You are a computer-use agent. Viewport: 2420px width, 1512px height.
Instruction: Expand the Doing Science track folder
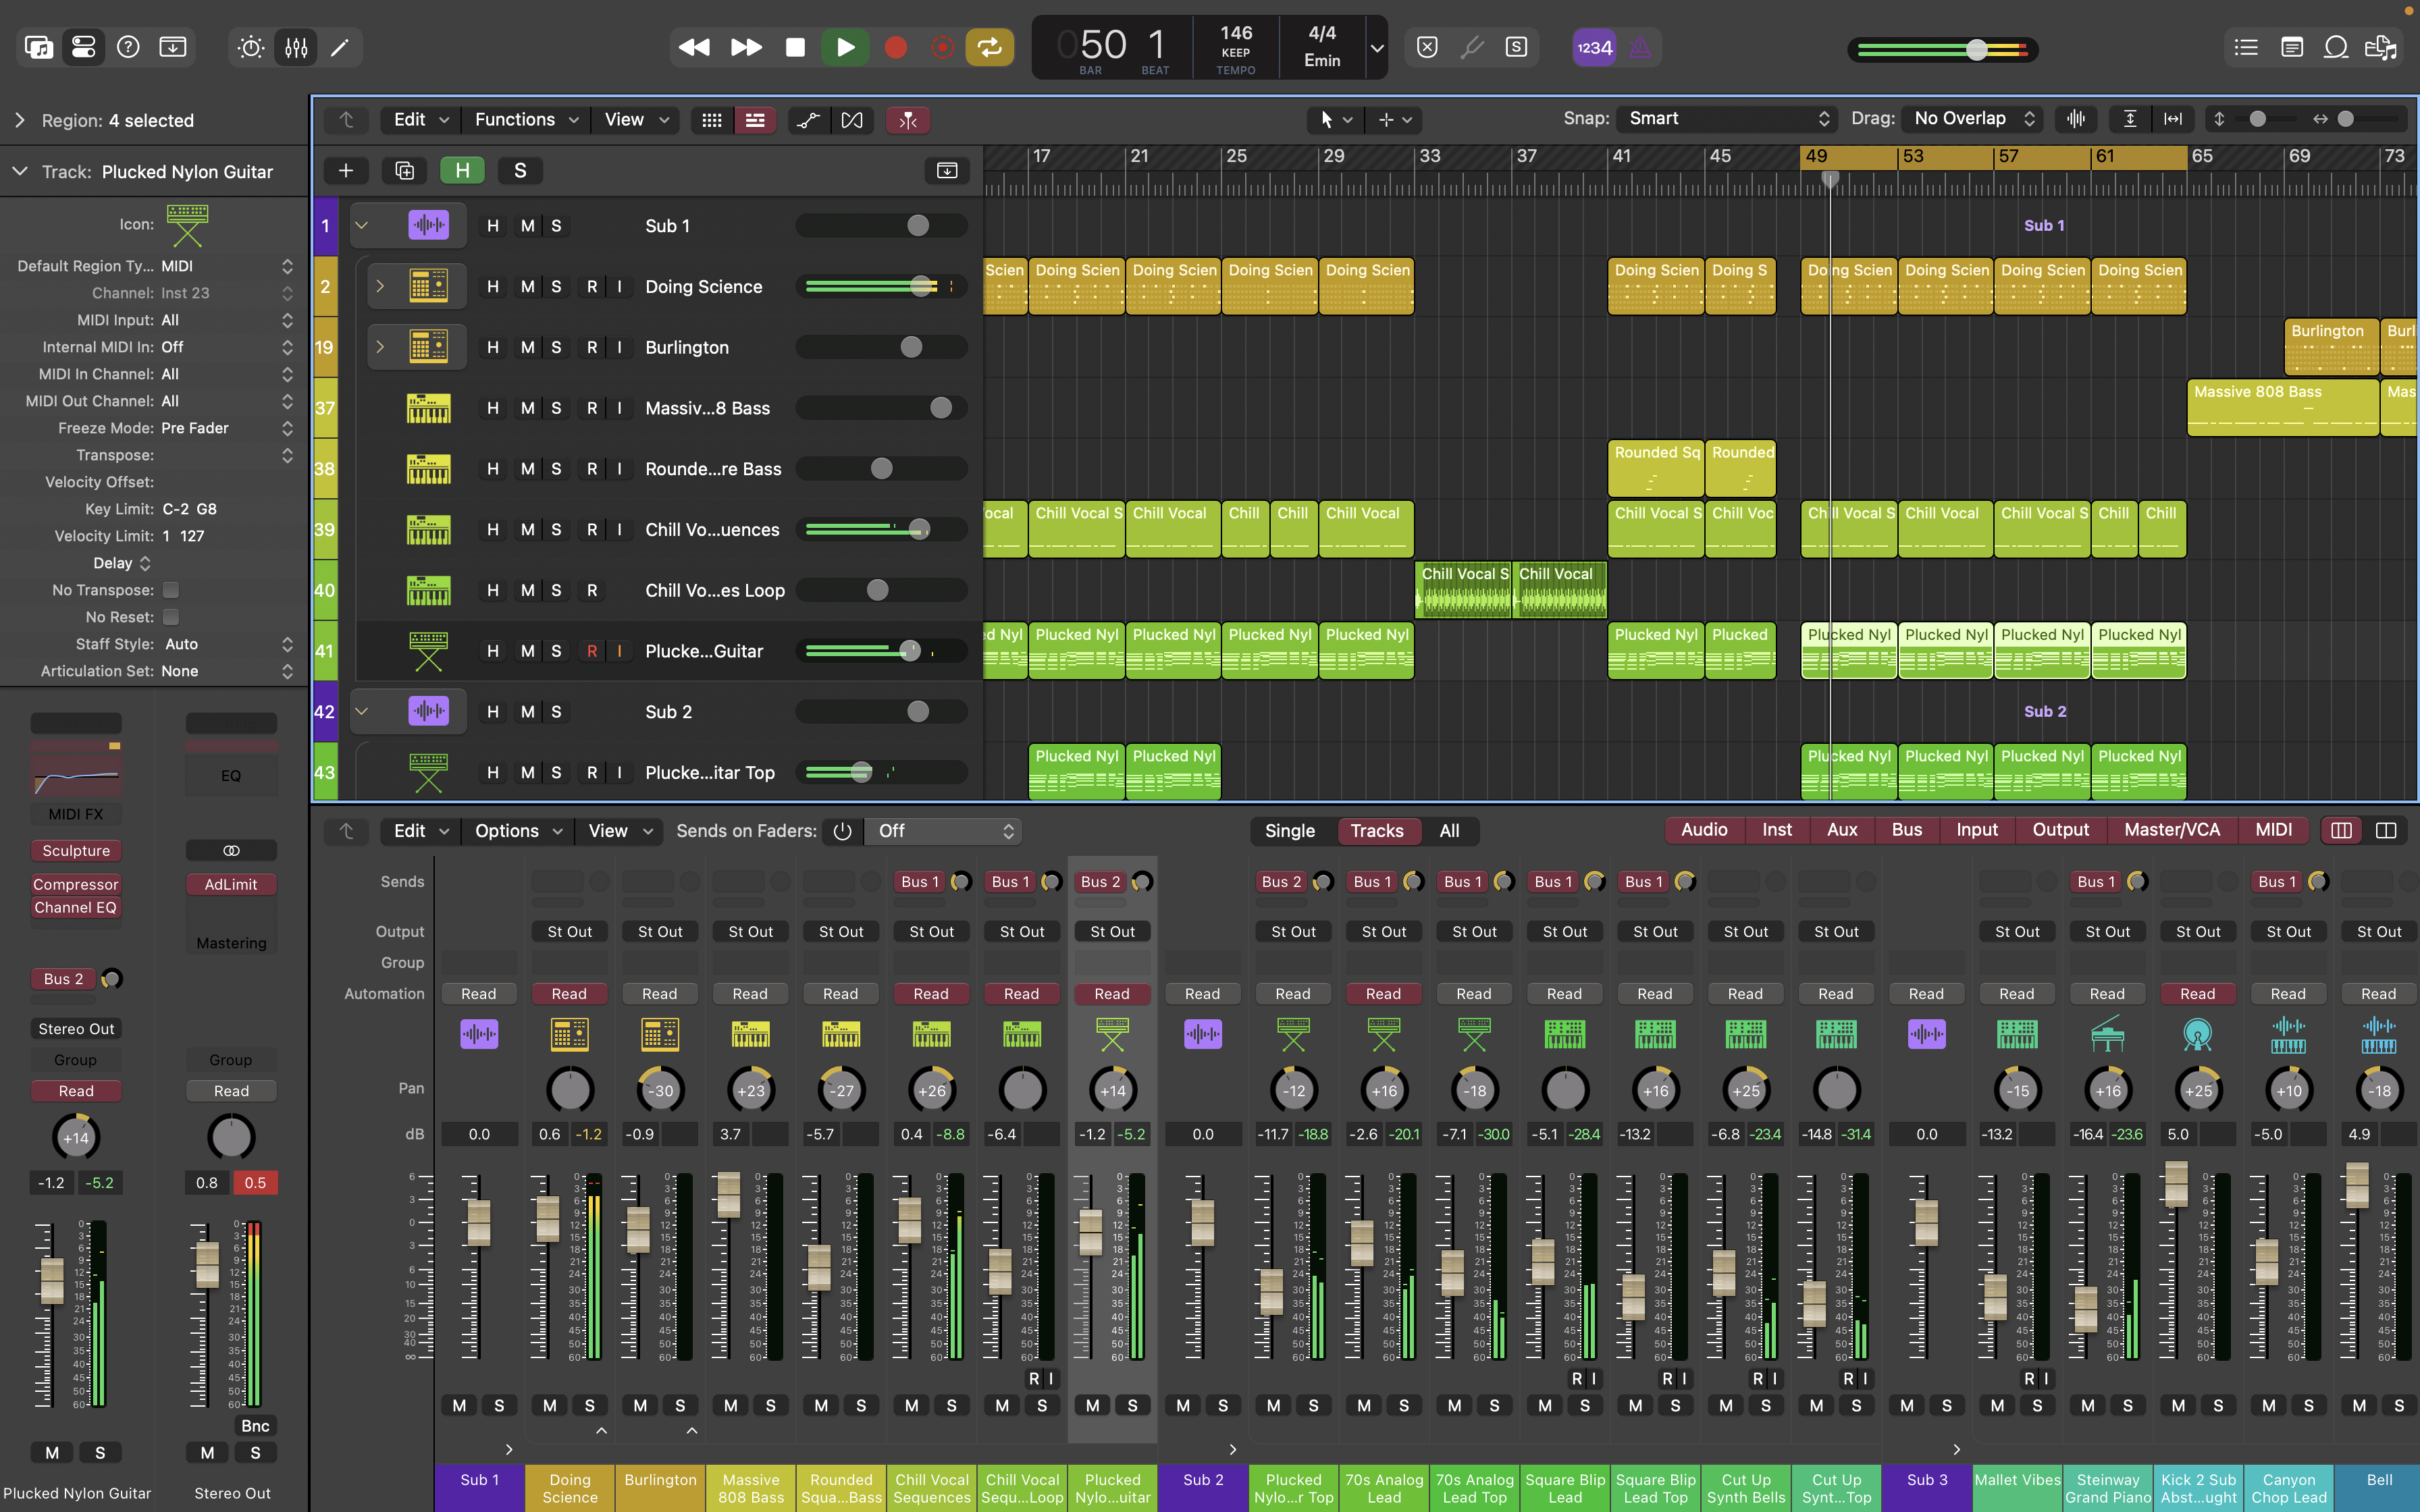(x=380, y=287)
